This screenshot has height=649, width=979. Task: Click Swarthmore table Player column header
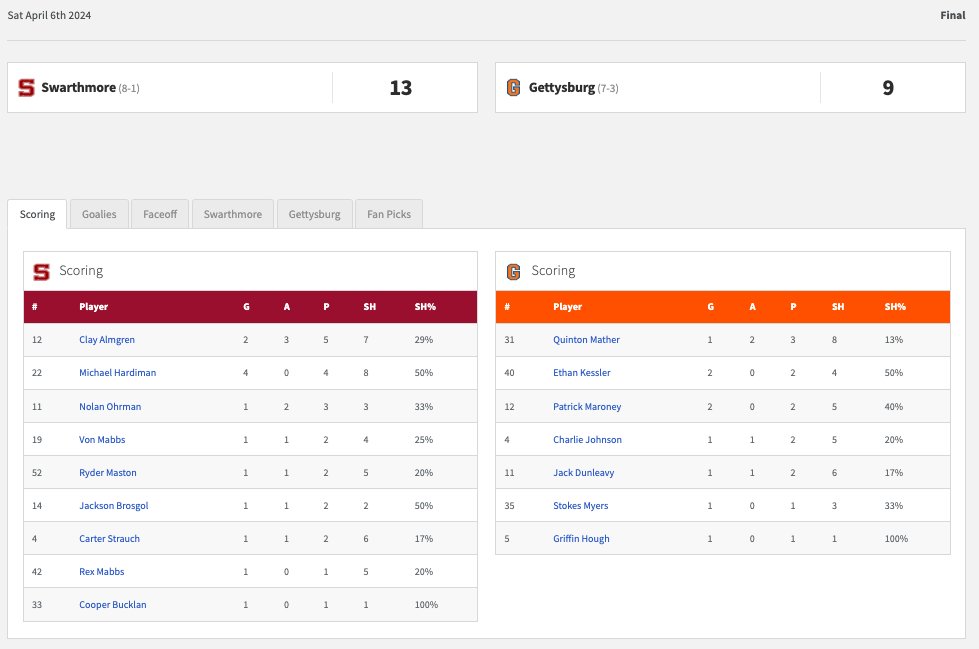pyautogui.click(x=94, y=307)
